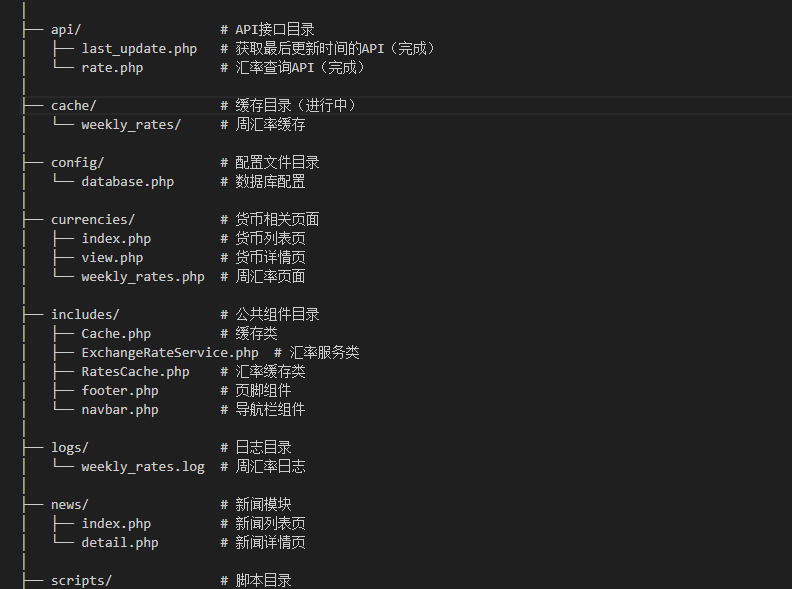
Task: Click comment '周汇率页面'
Action: click(270, 277)
